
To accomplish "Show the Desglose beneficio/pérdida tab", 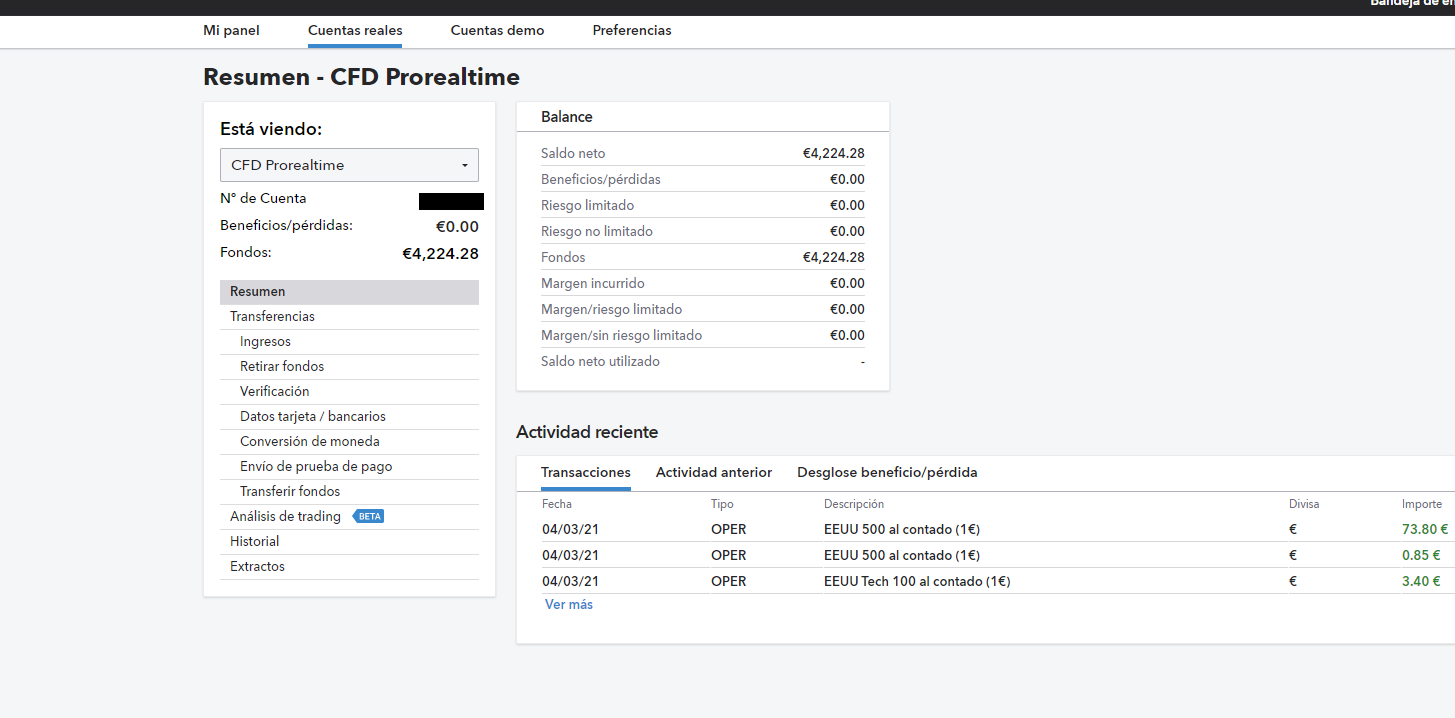I will tap(887, 473).
